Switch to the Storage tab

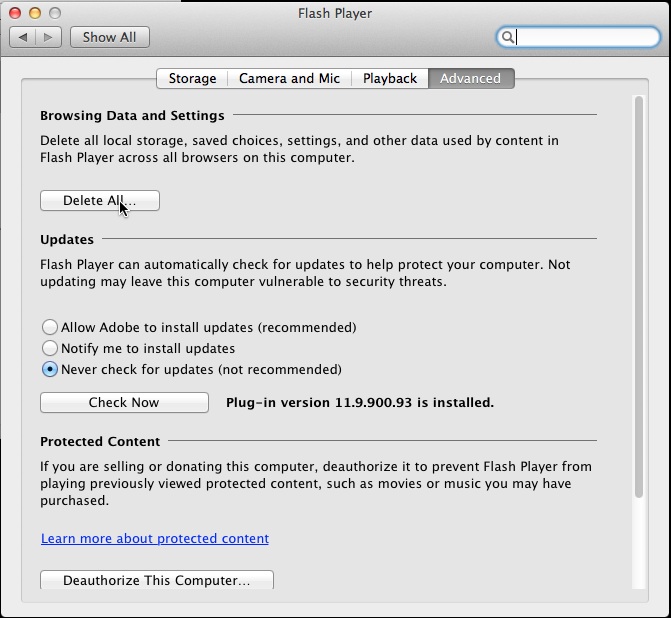click(x=192, y=78)
